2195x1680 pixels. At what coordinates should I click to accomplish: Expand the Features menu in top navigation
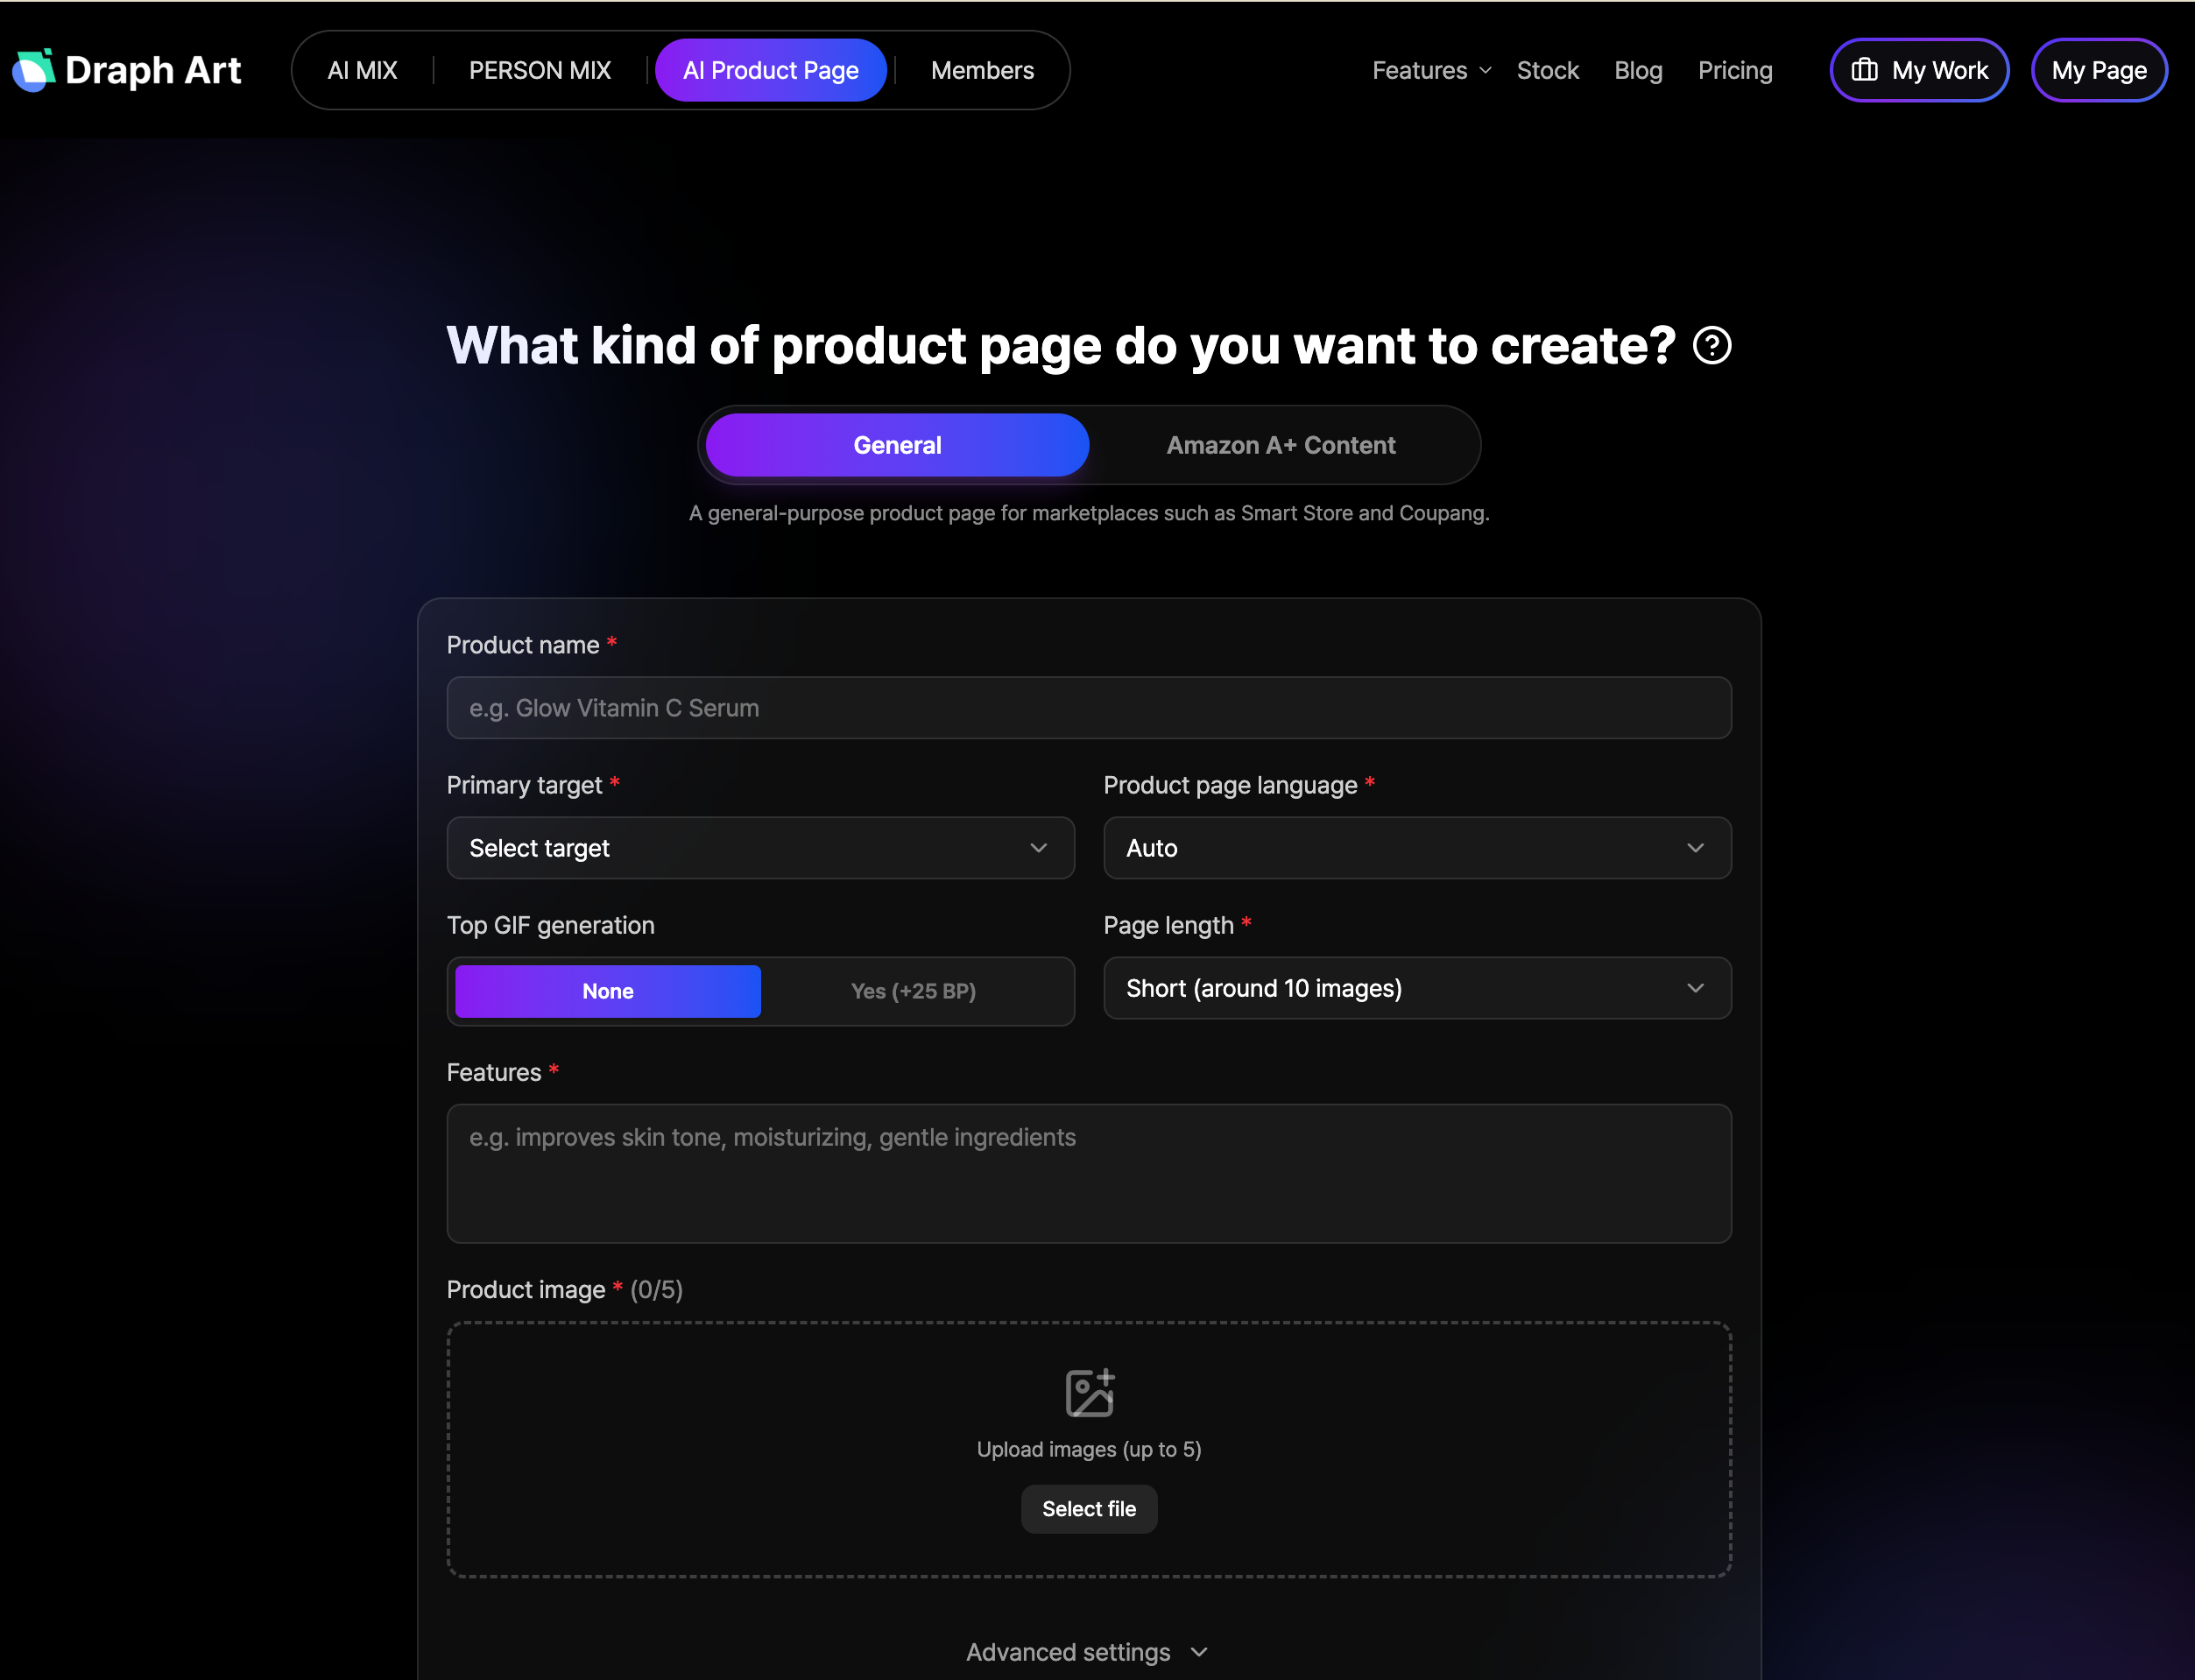point(1431,70)
